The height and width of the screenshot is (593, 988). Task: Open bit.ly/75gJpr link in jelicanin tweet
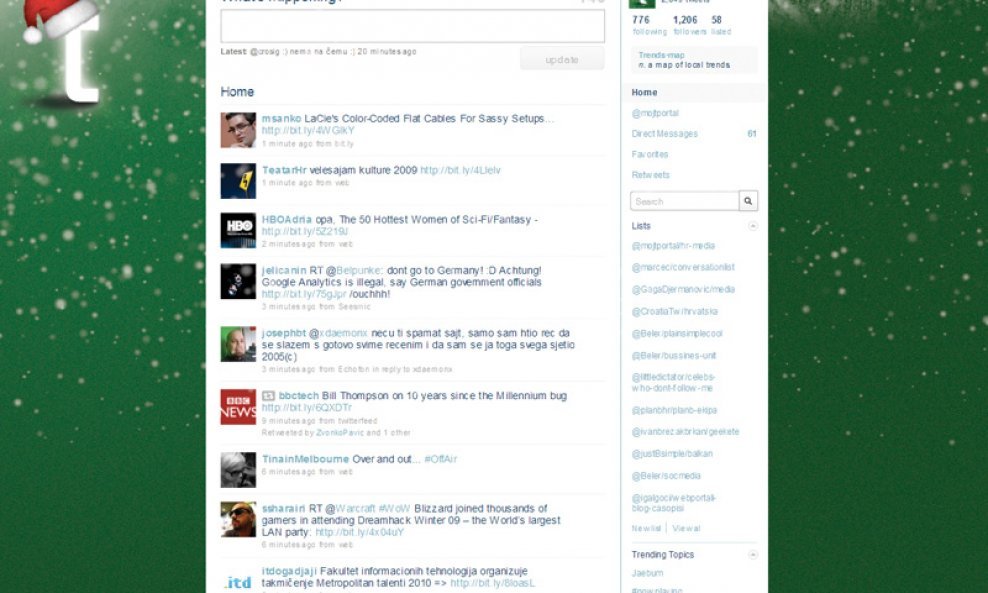click(304, 294)
